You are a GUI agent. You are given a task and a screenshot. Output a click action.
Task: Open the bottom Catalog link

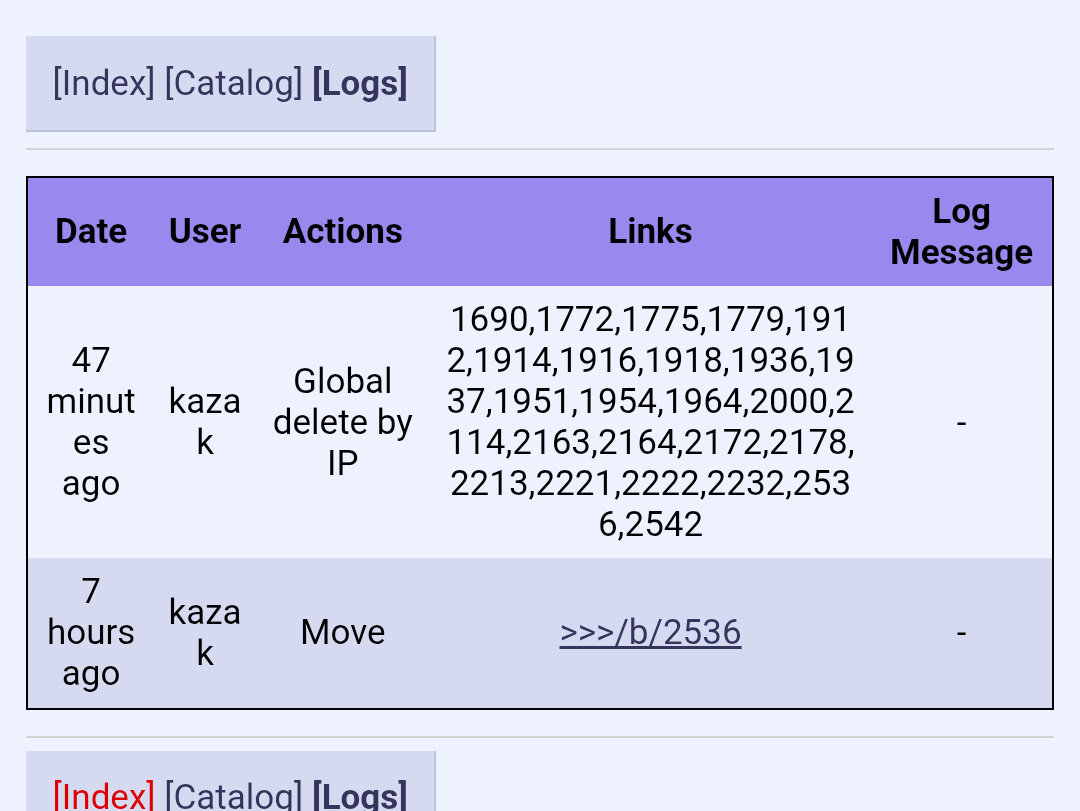tap(233, 796)
